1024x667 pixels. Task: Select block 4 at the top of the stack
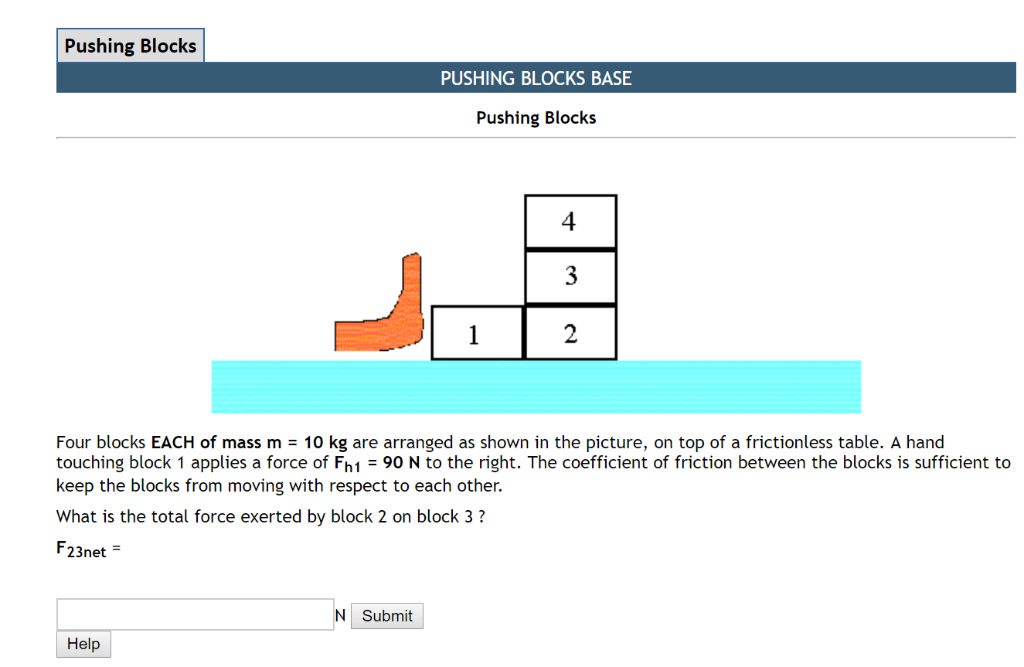(570, 221)
